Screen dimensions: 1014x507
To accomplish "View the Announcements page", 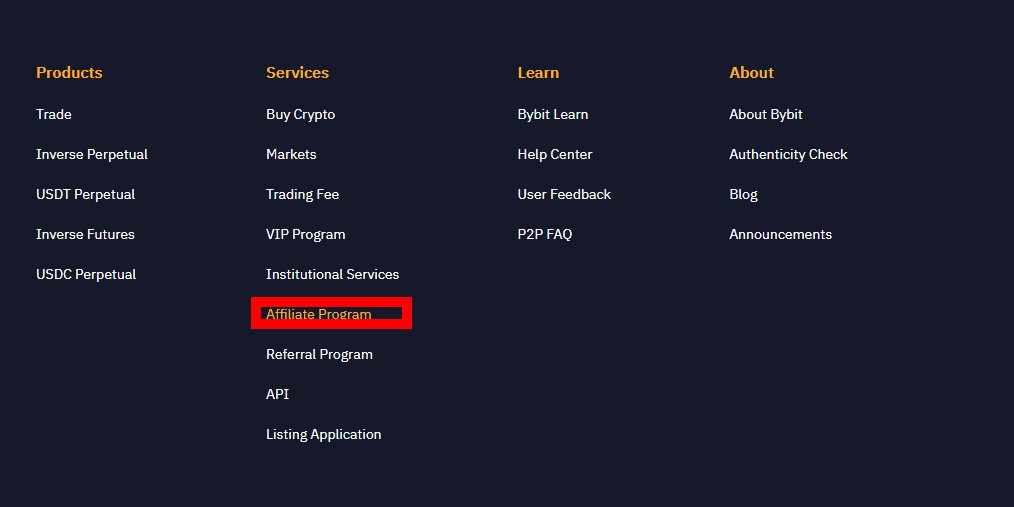I will pos(781,235).
